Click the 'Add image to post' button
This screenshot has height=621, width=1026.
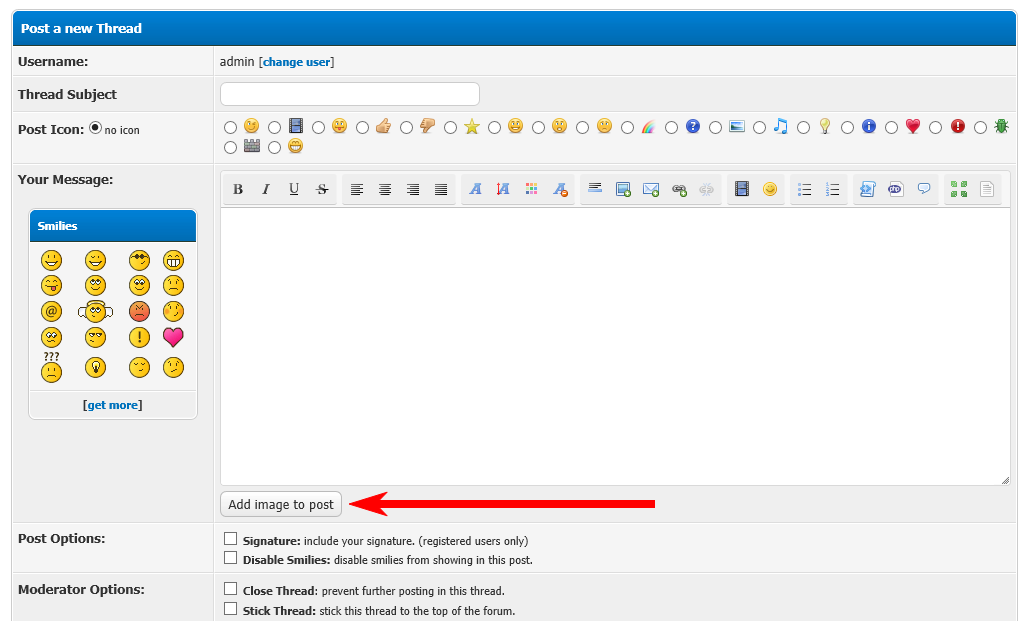point(281,505)
